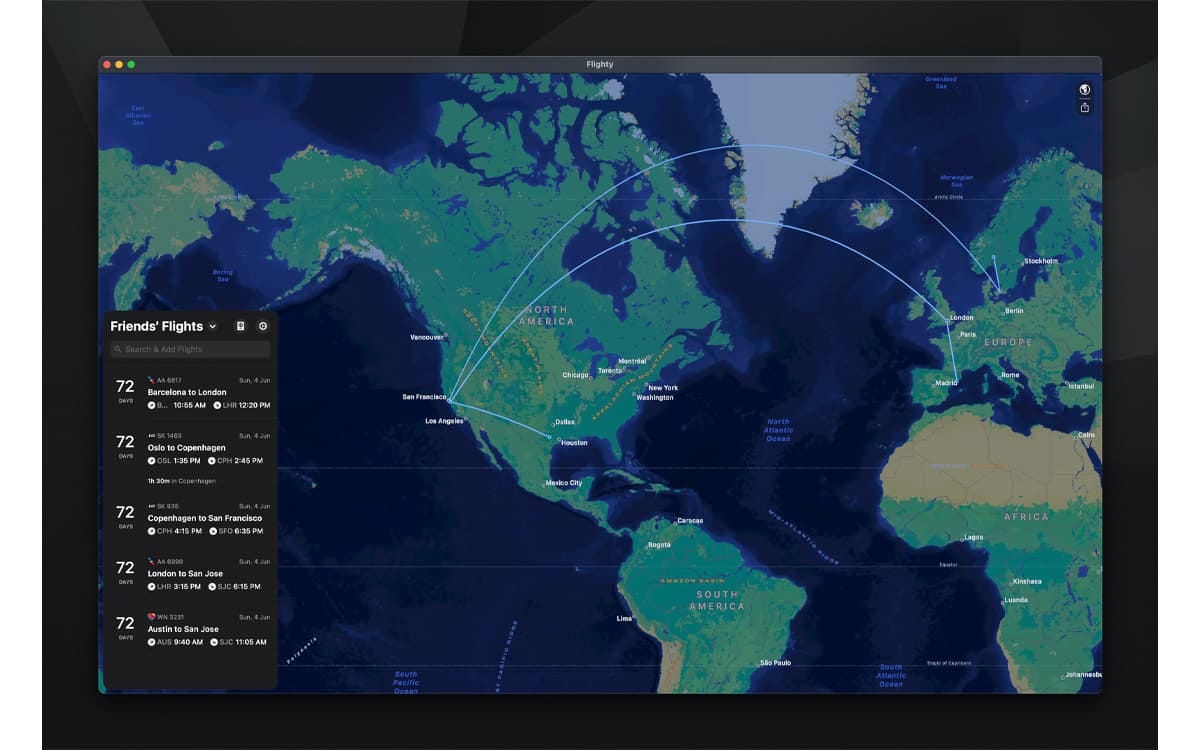This screenshot has height=750, width=1200.
Task: Expand the Friends' Flights dropdown chevron
Action: tap(213, 327)
